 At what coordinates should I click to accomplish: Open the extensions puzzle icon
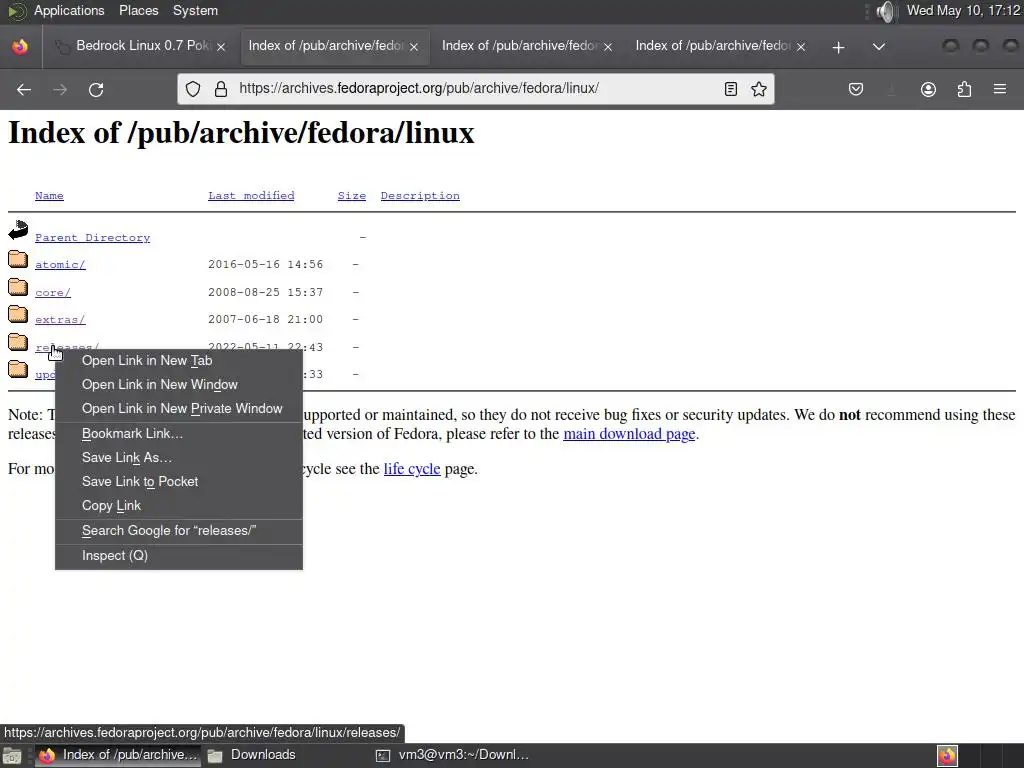tap(964, 89)
